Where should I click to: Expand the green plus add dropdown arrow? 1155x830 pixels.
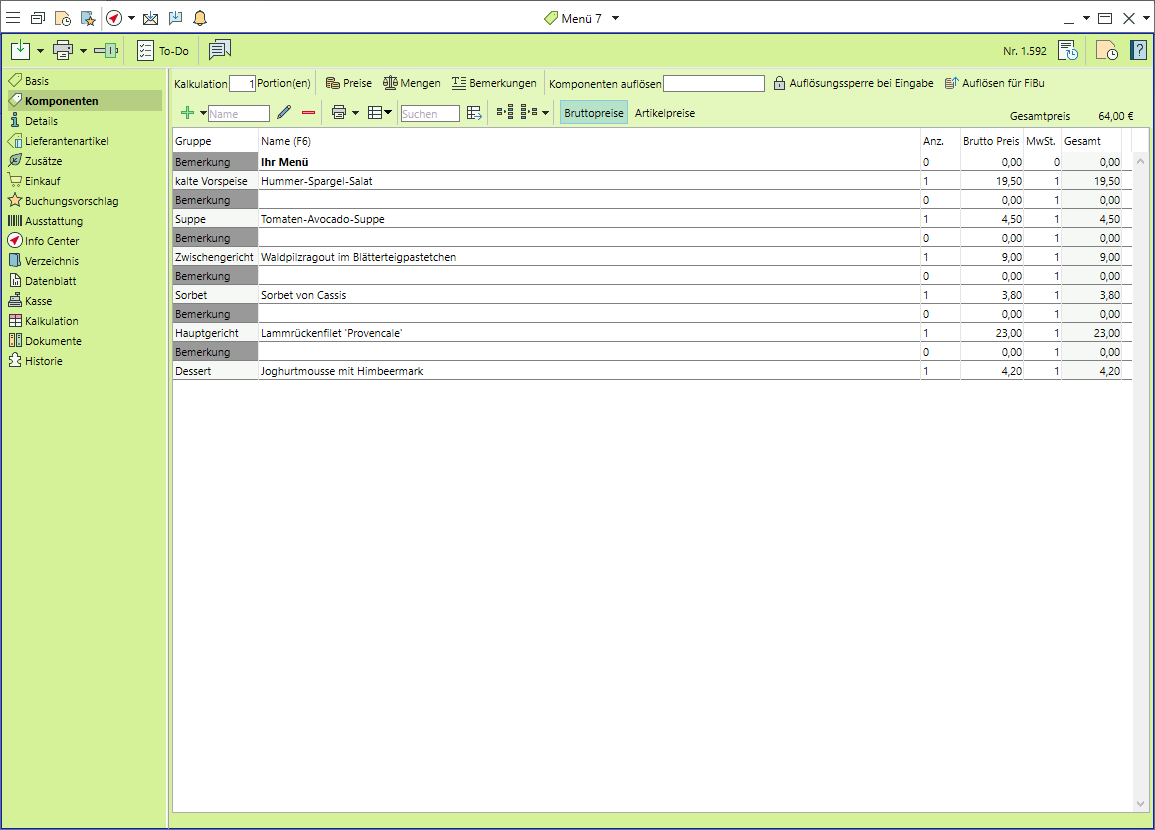click(x=203, y=113)
